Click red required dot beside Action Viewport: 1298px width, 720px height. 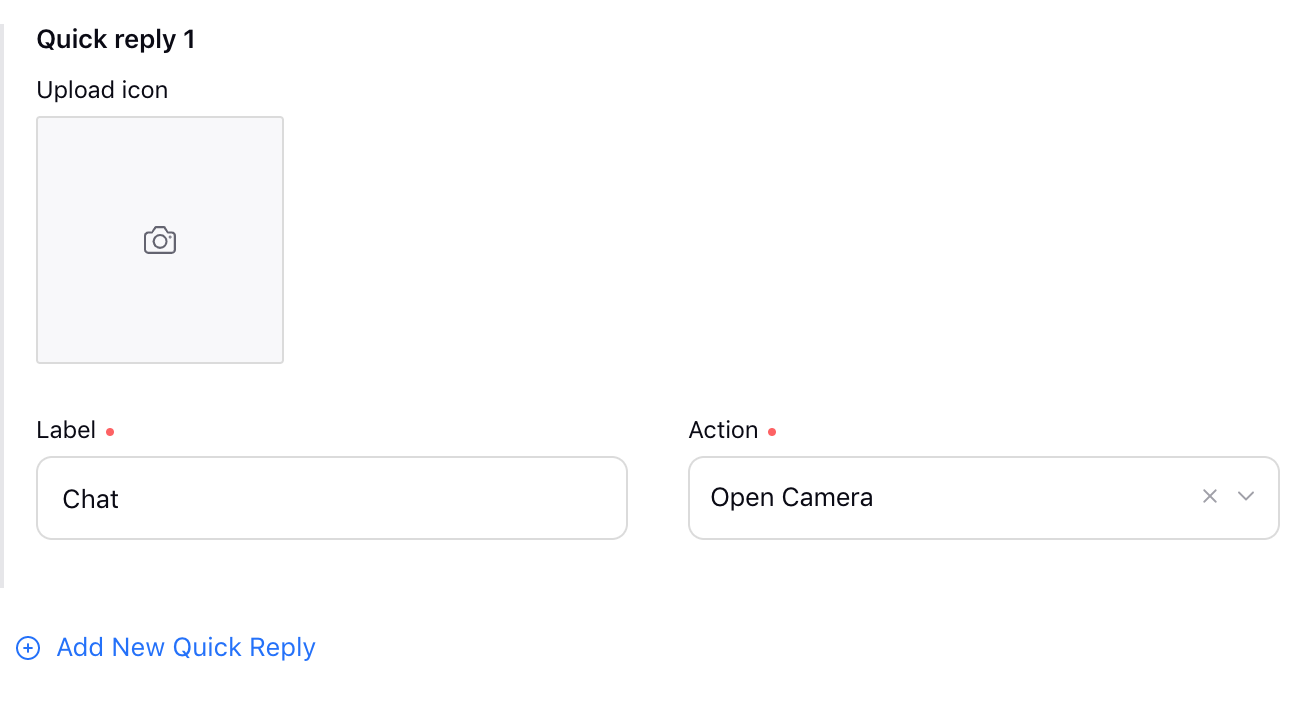point(772,432)
